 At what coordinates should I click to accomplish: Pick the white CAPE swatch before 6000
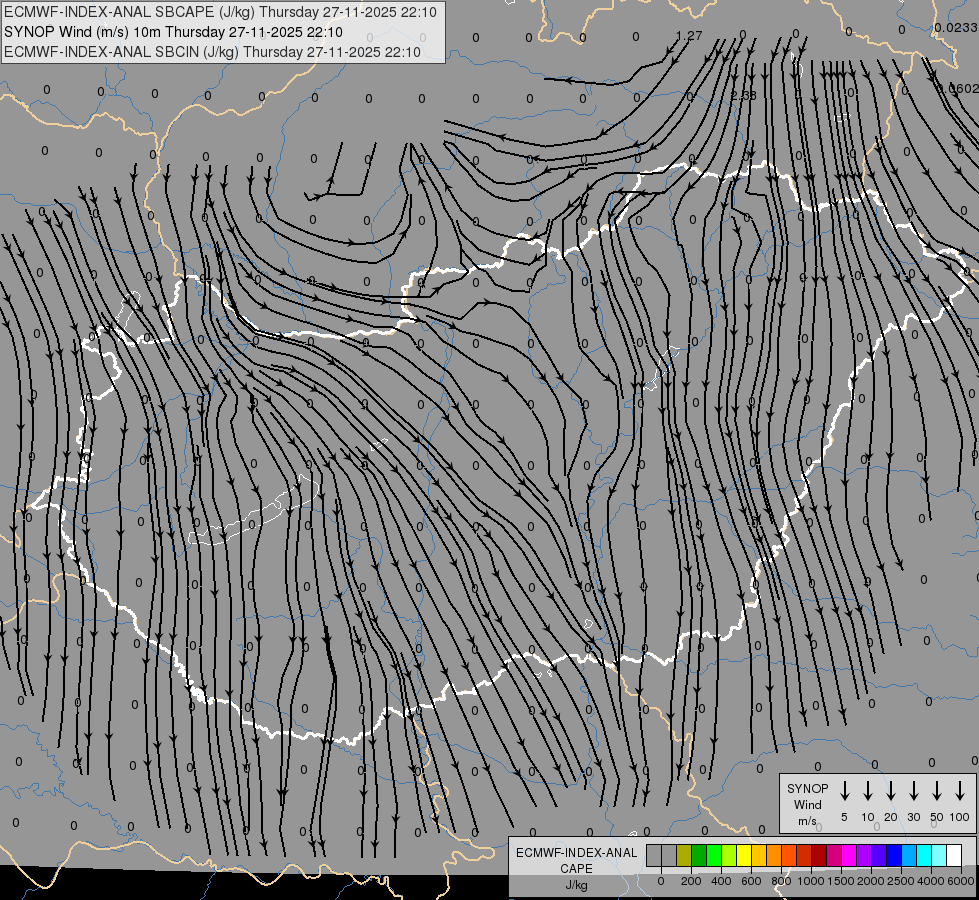coord(953,856)
